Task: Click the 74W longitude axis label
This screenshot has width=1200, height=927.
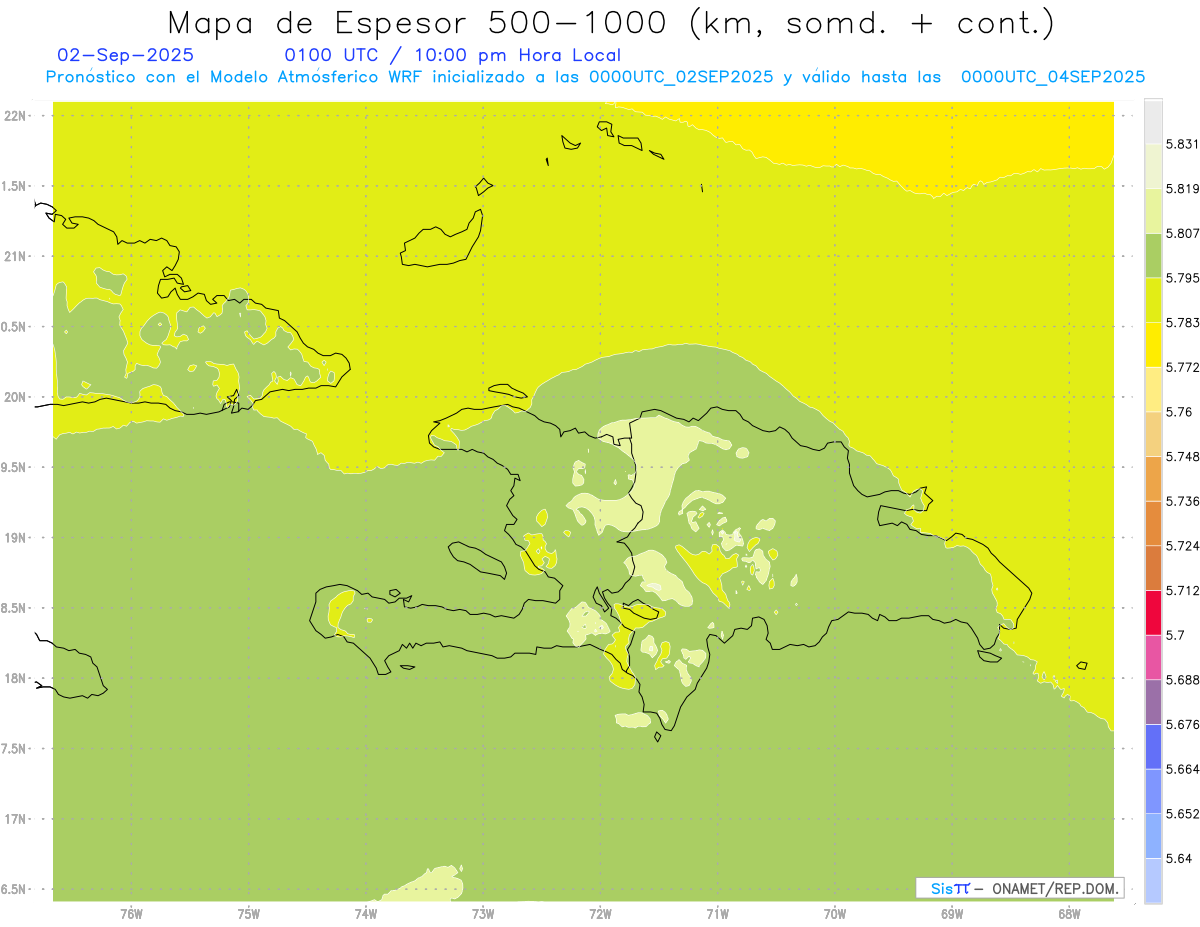Action: (x=366, y=914)
